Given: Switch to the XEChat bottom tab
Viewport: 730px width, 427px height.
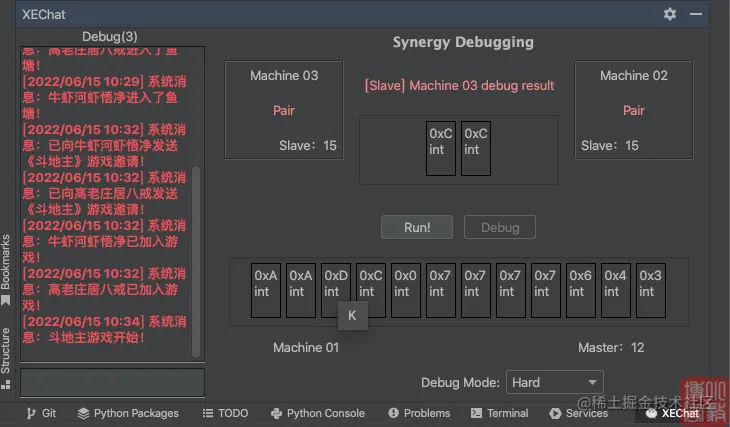Looking at the screenshot, I should [x=672, y=413].
